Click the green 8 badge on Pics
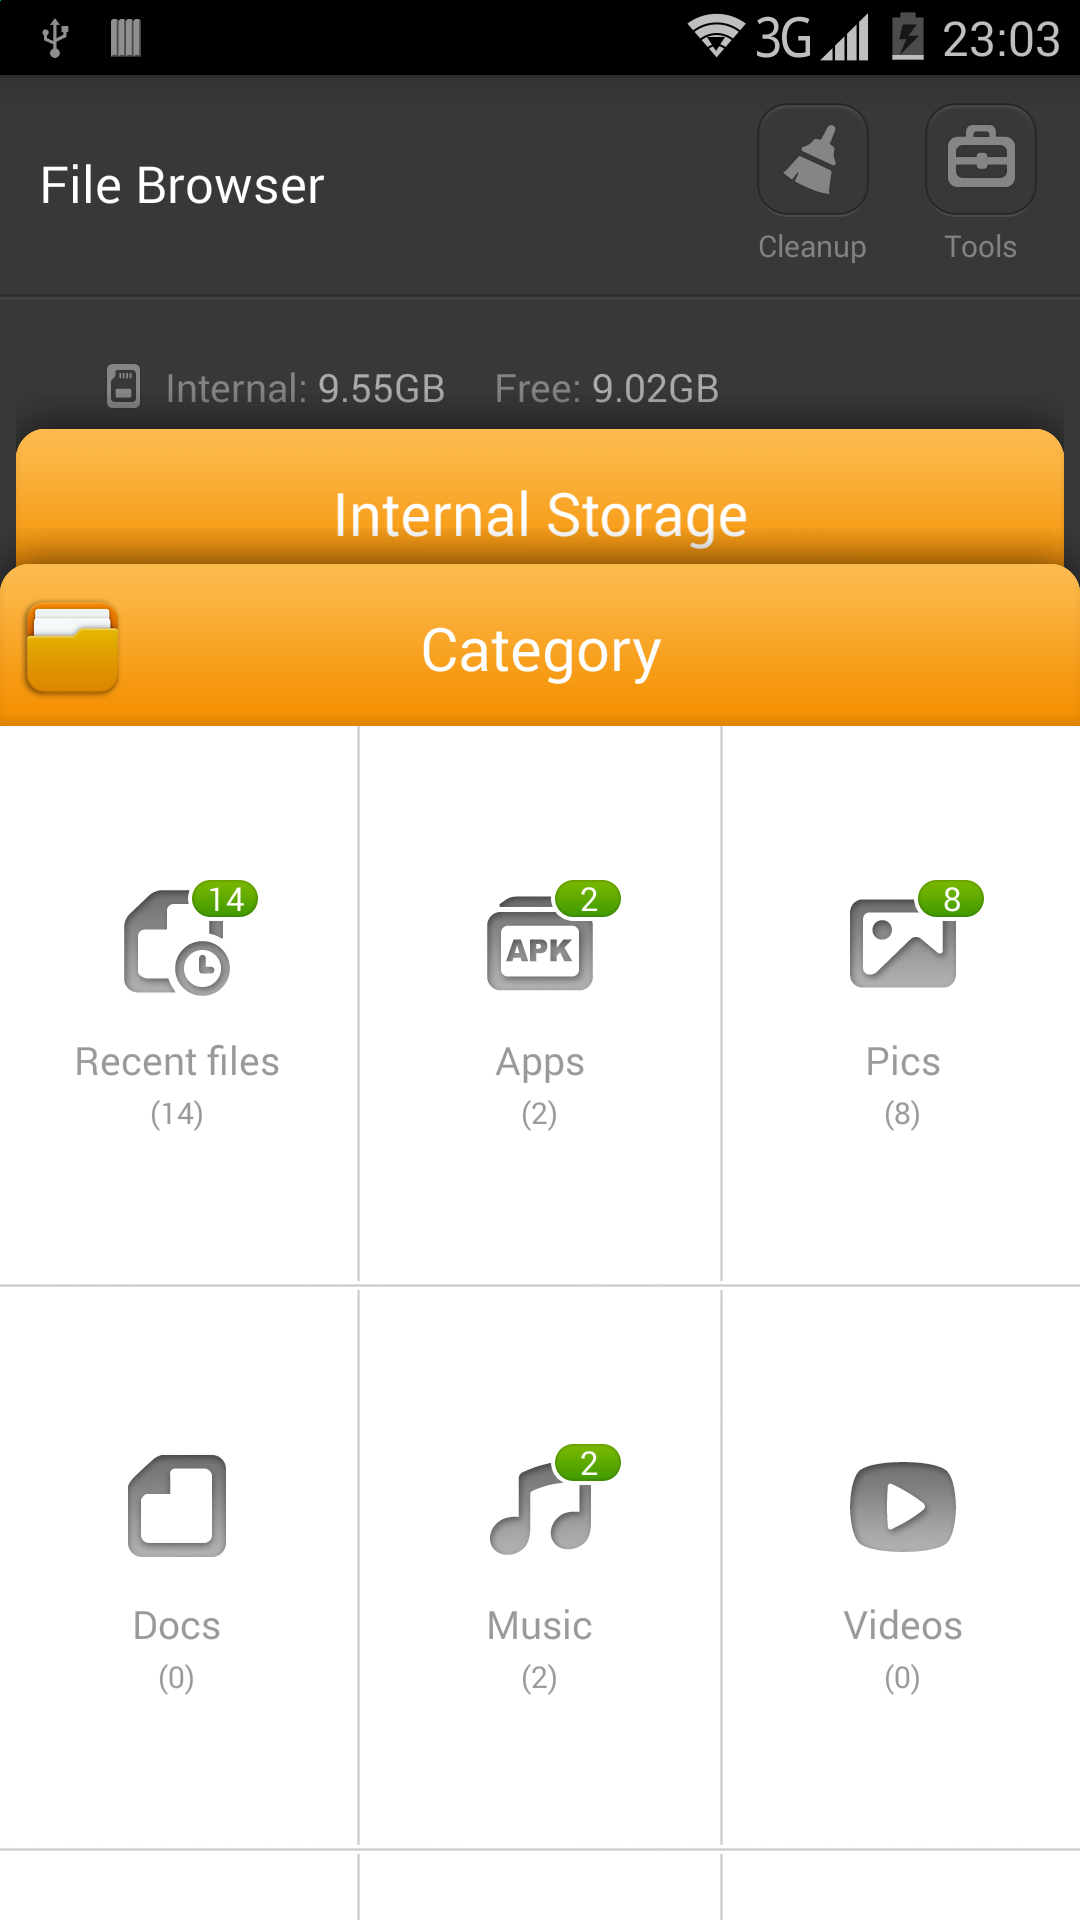The height and width of the screenshot is (1920, 1080). 951,899
